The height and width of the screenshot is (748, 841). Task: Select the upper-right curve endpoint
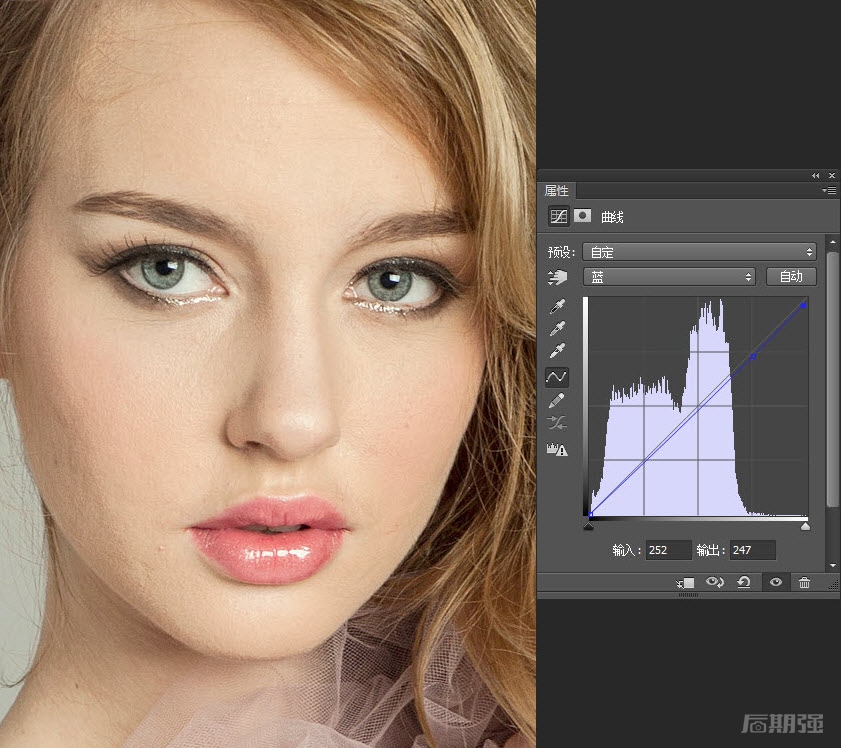(803, 305)
